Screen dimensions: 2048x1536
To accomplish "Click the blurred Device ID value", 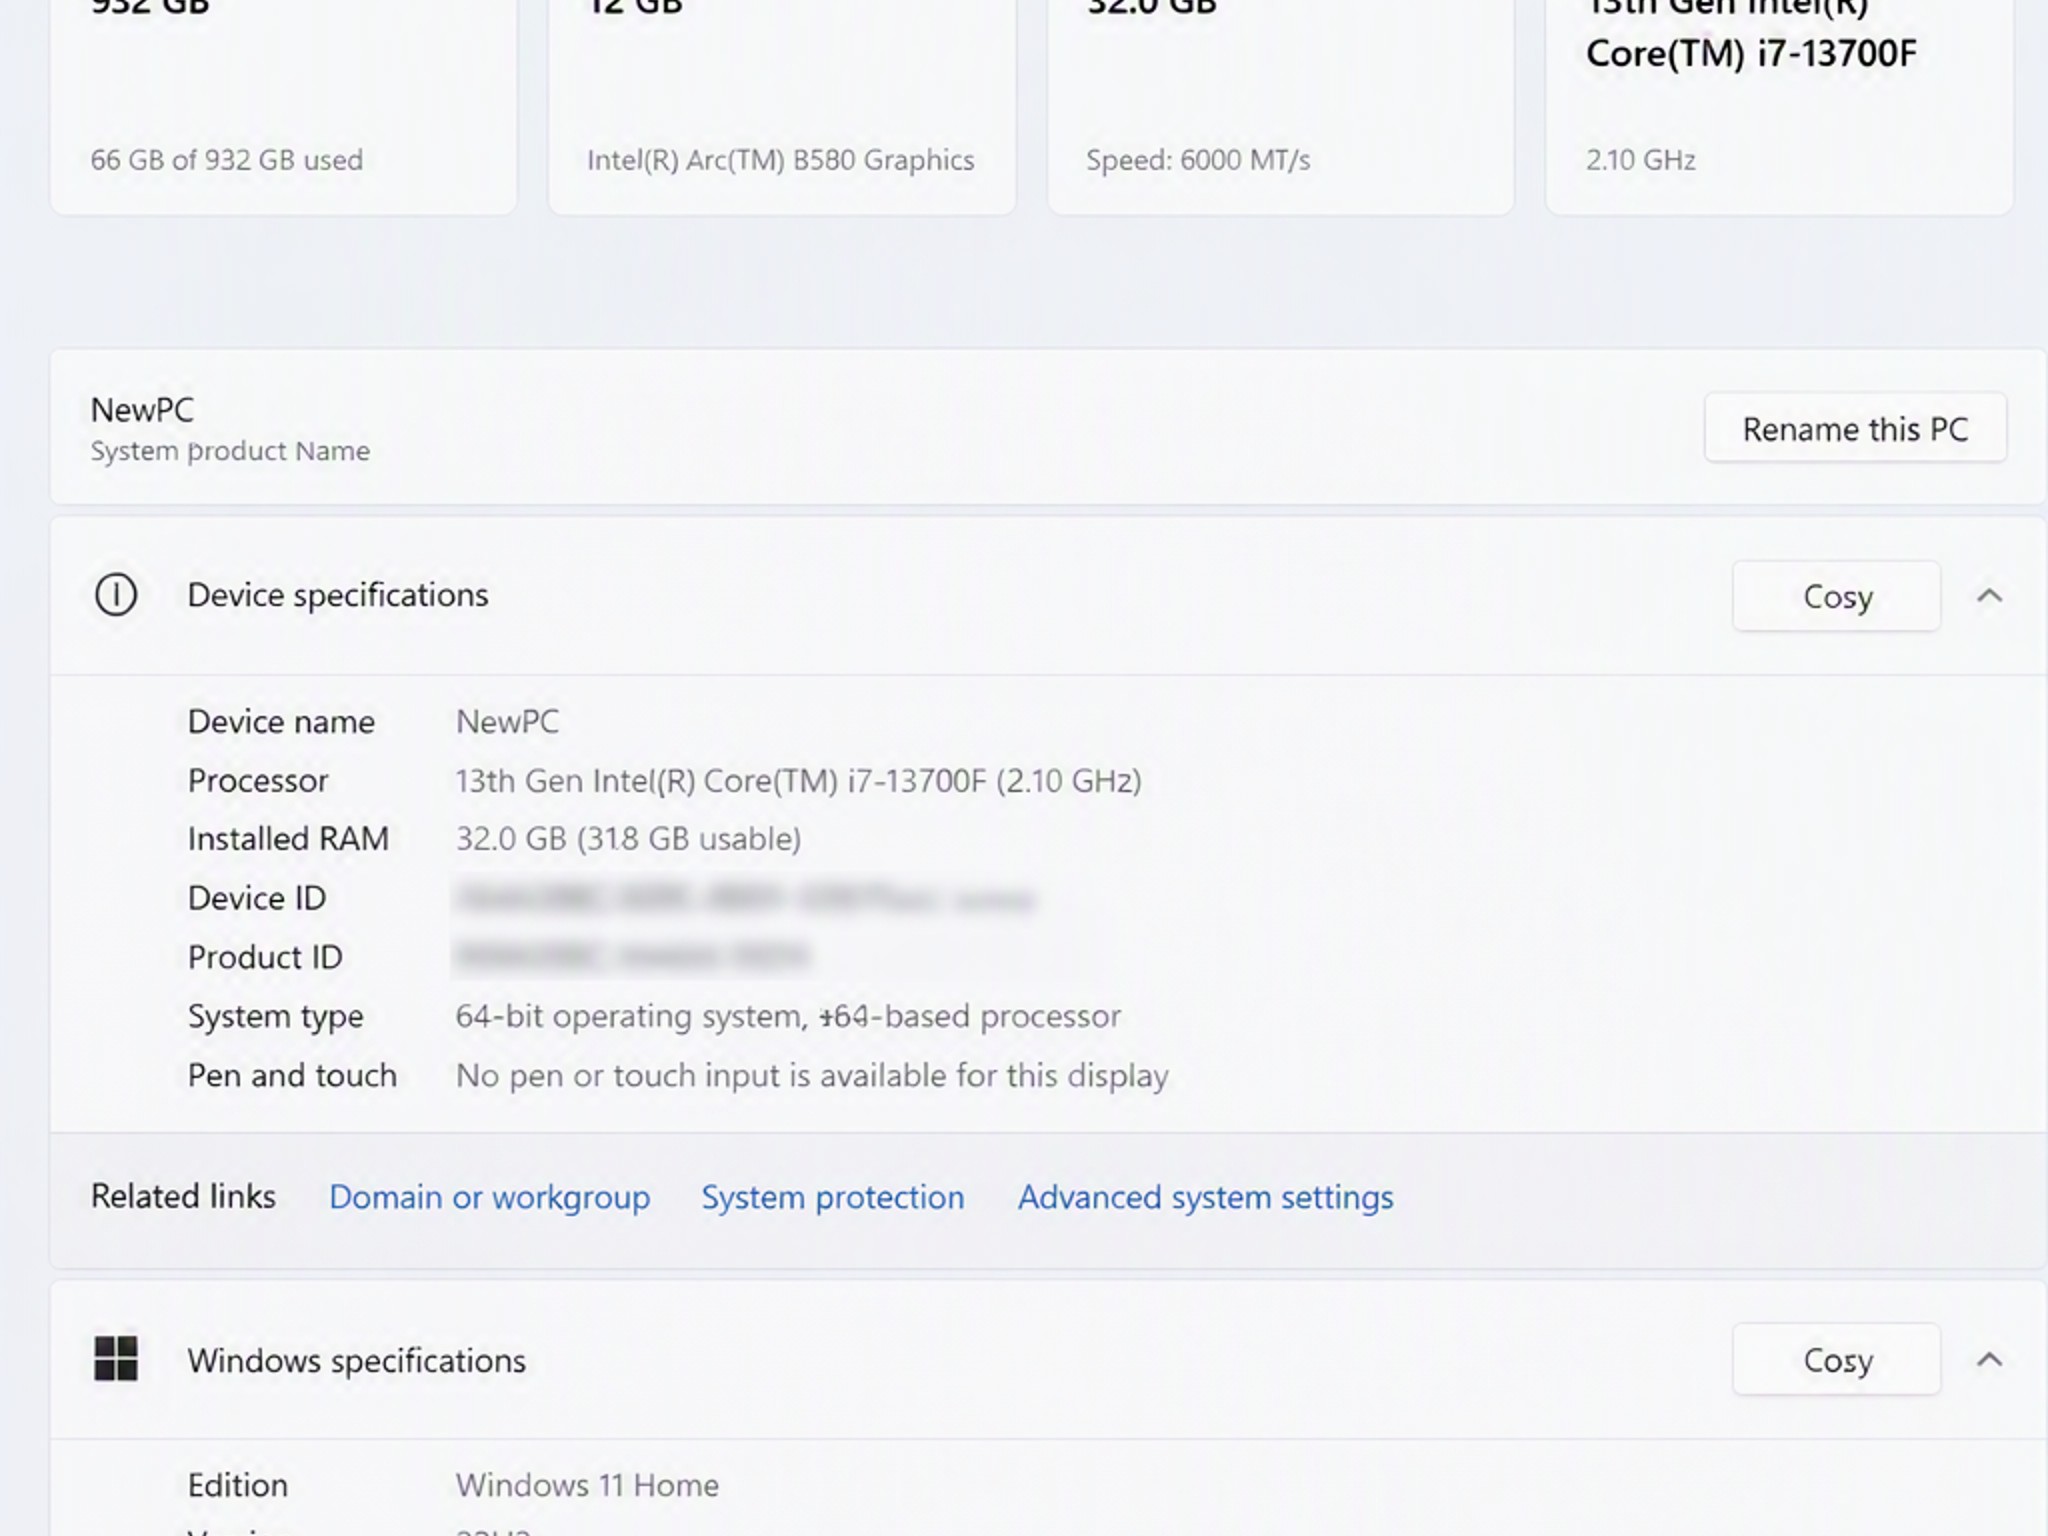I will 745,898.
